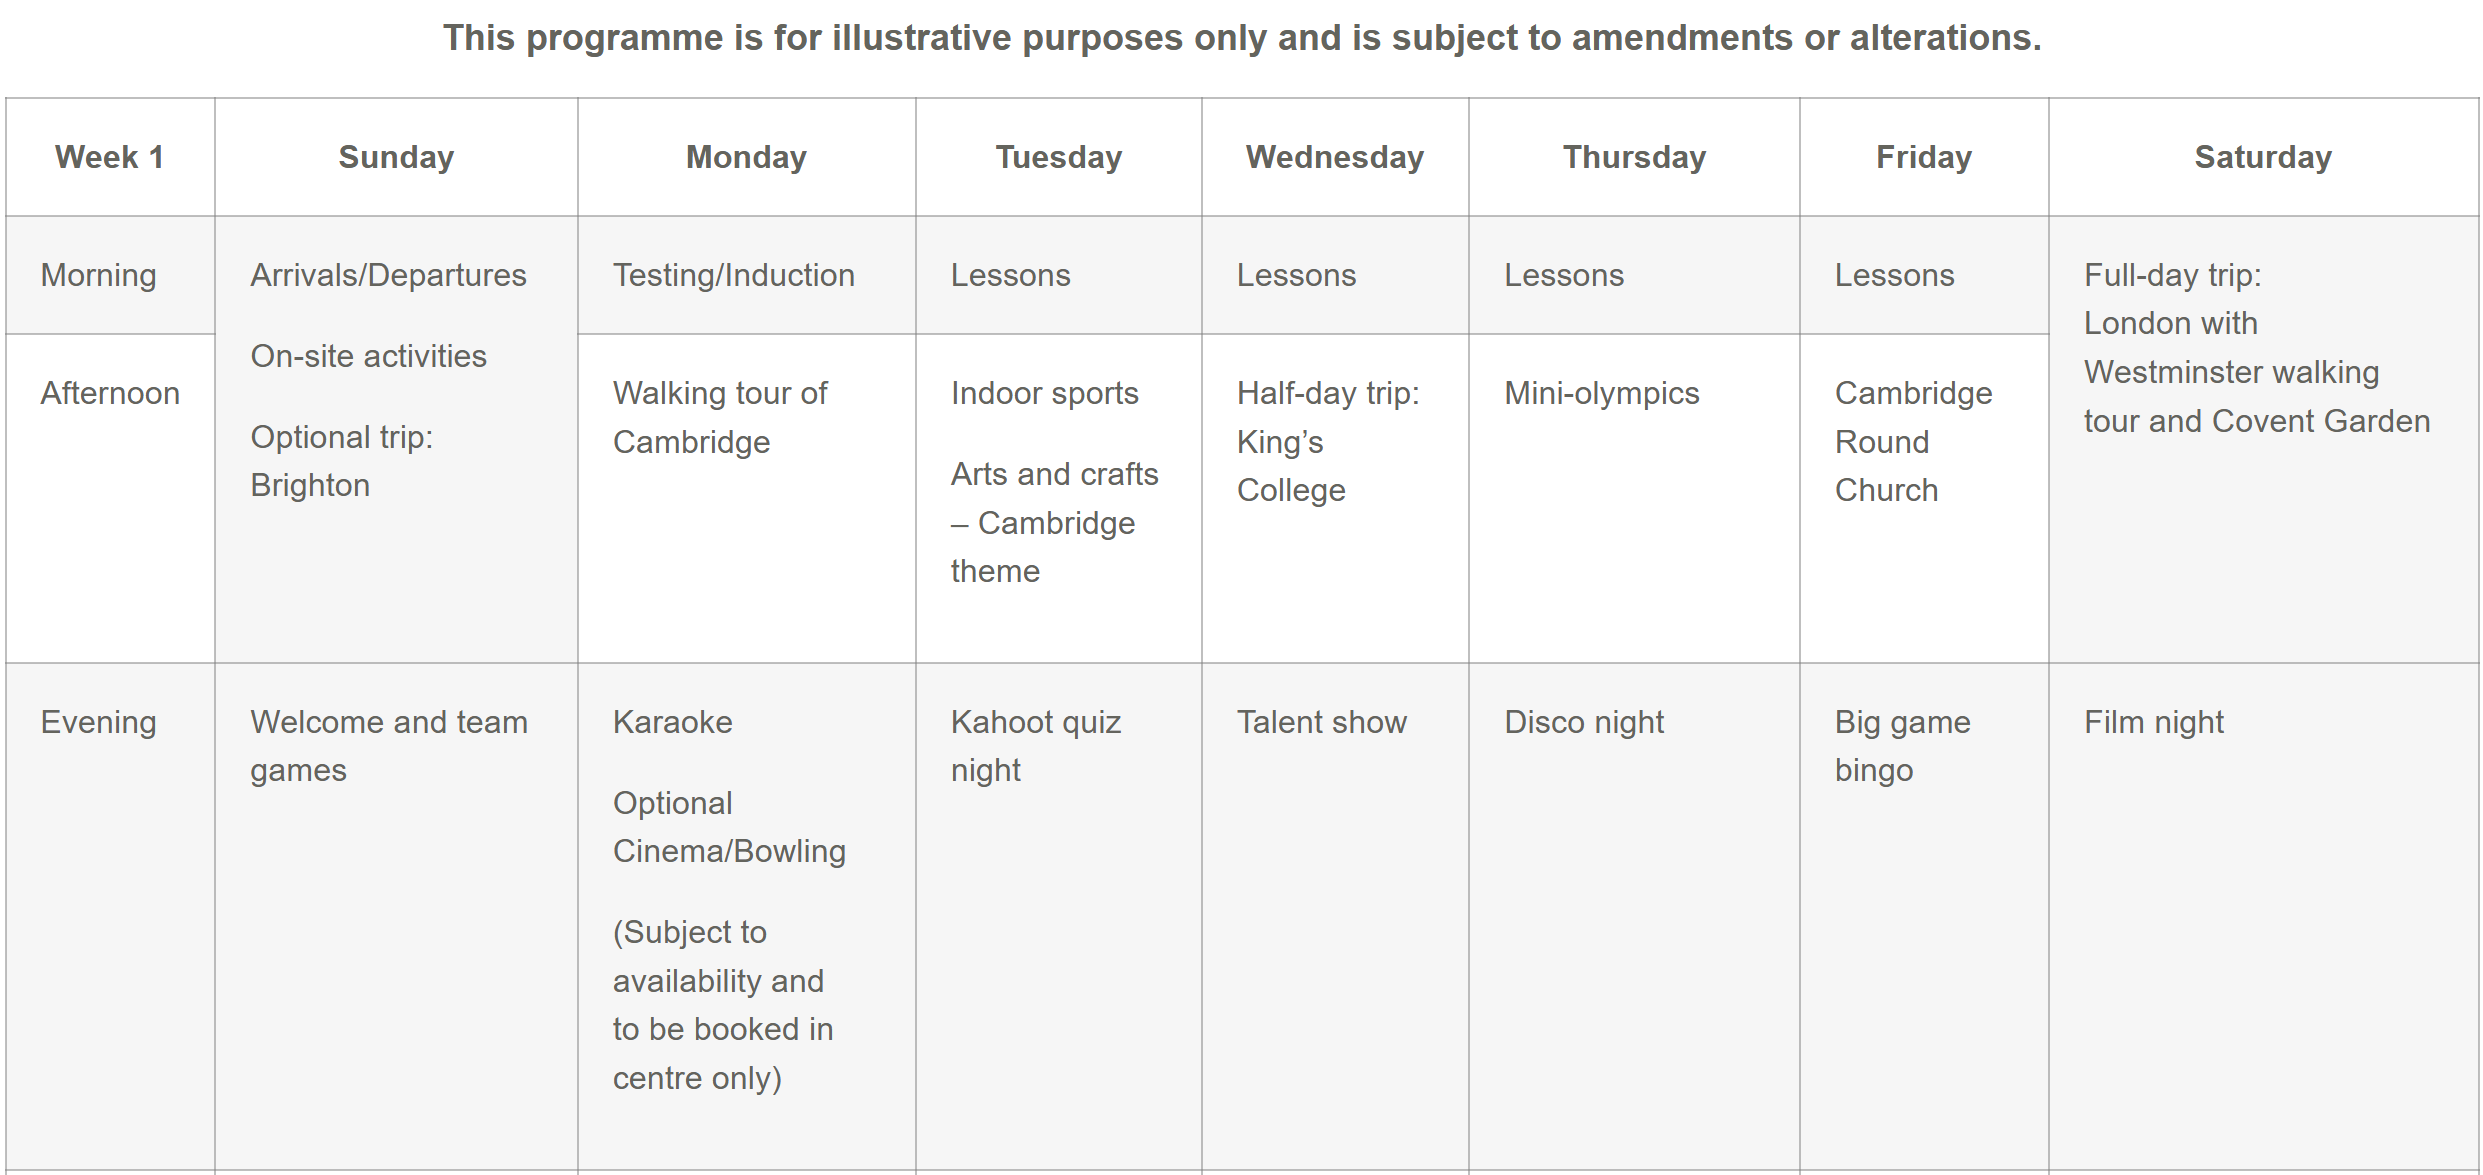Select the Saturday column header

pos(2262,157)
